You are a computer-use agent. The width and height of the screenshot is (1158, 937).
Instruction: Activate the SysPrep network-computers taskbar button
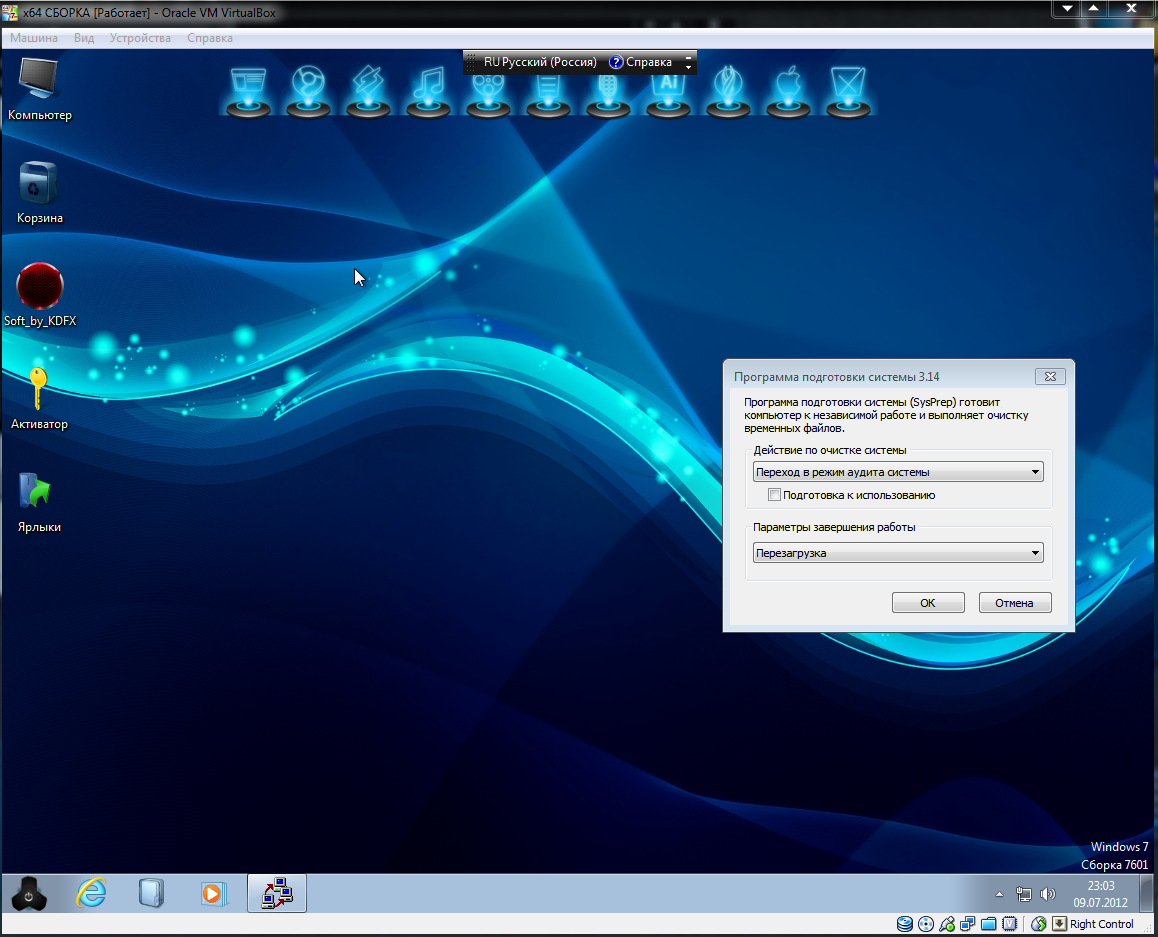coord(277,893)
